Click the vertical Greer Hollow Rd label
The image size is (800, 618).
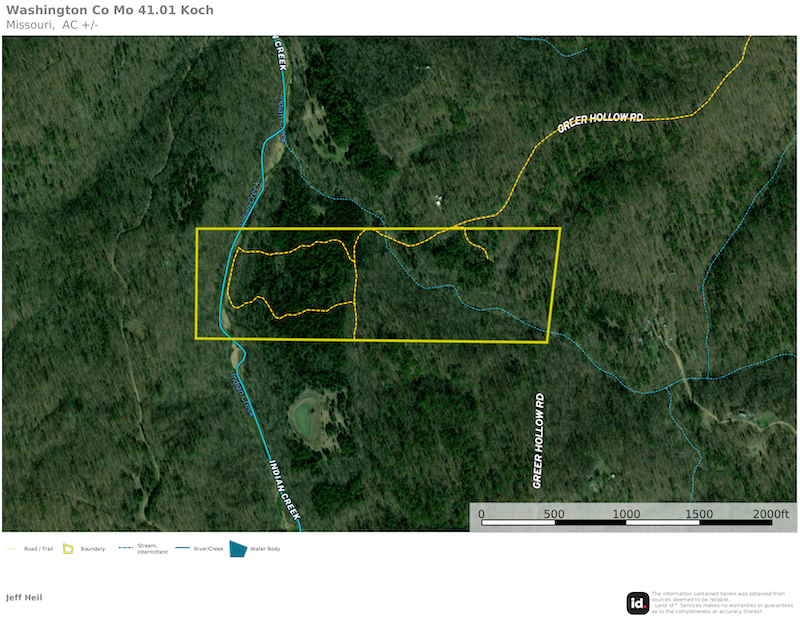coord(538,440)
